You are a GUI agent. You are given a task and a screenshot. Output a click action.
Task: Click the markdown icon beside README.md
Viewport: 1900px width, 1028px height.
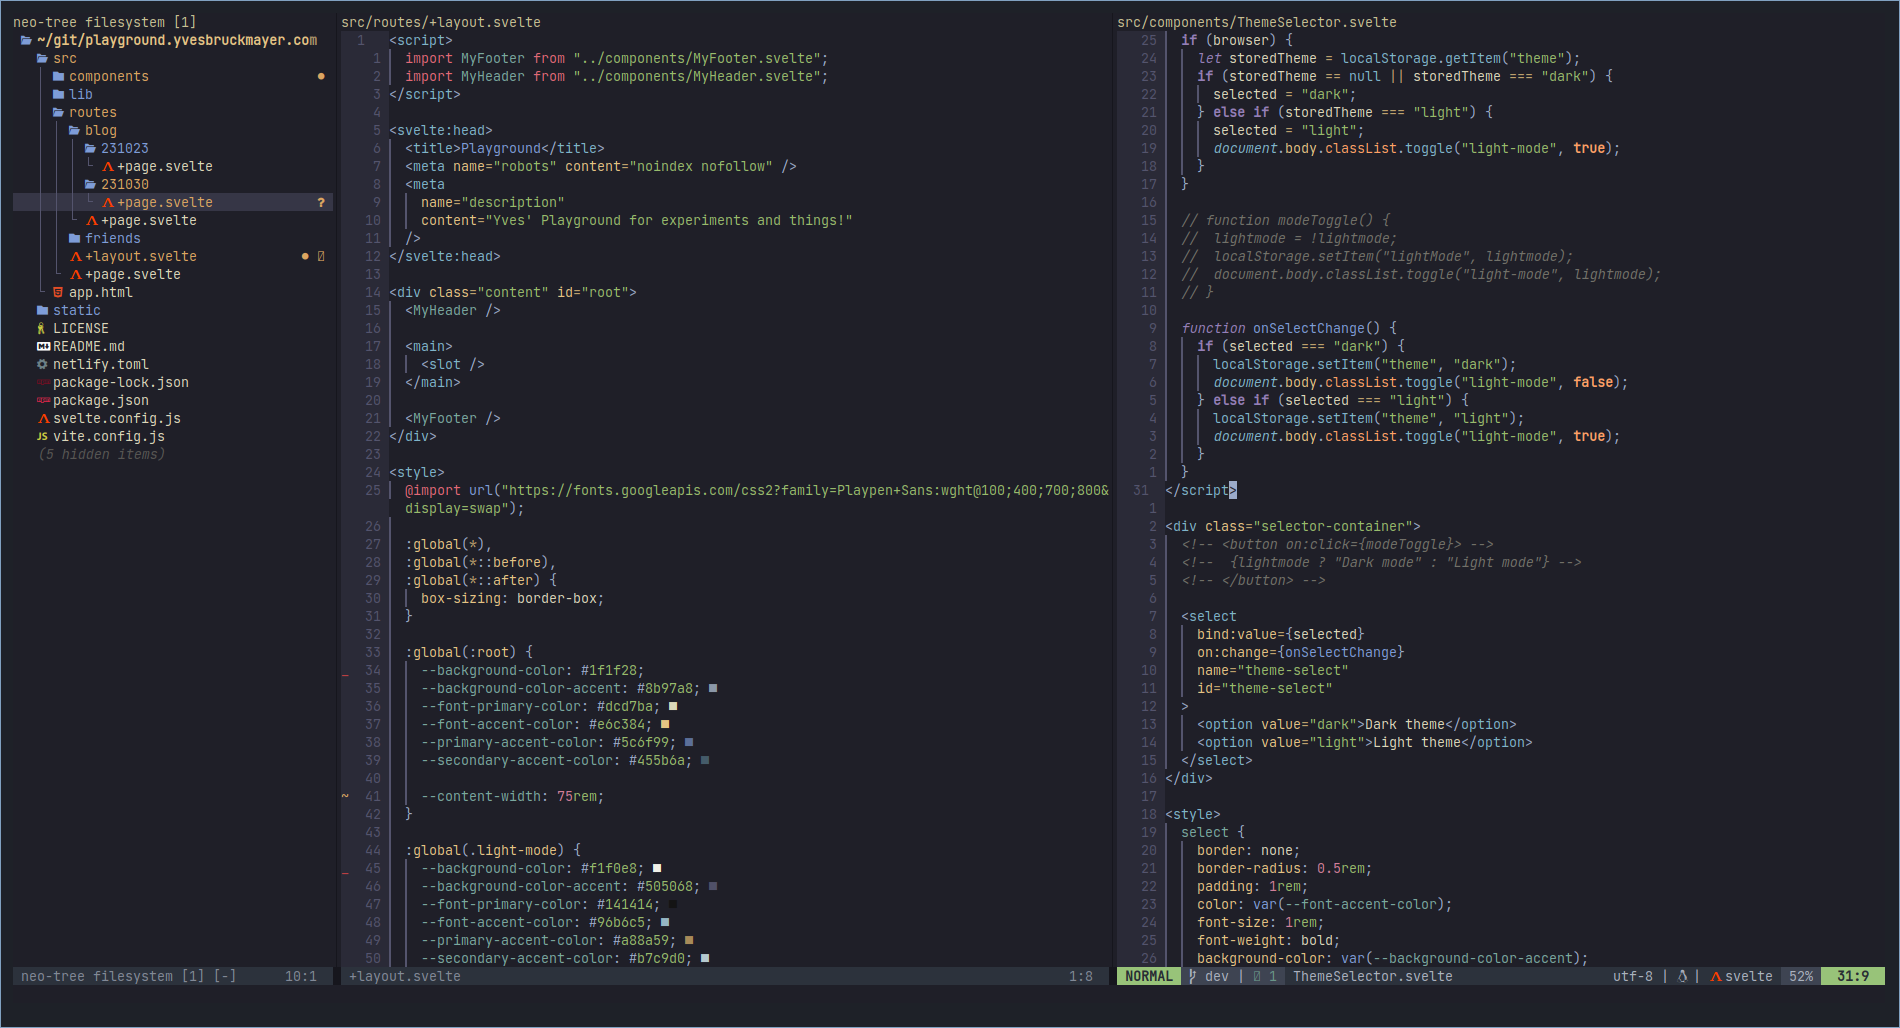point(43,347)
